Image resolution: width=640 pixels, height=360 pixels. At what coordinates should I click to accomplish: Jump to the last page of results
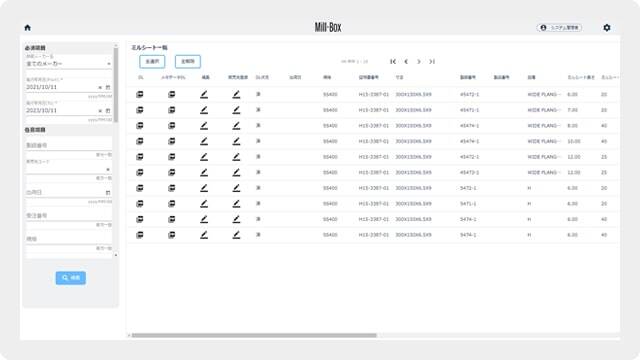click(x=432, y=62)
